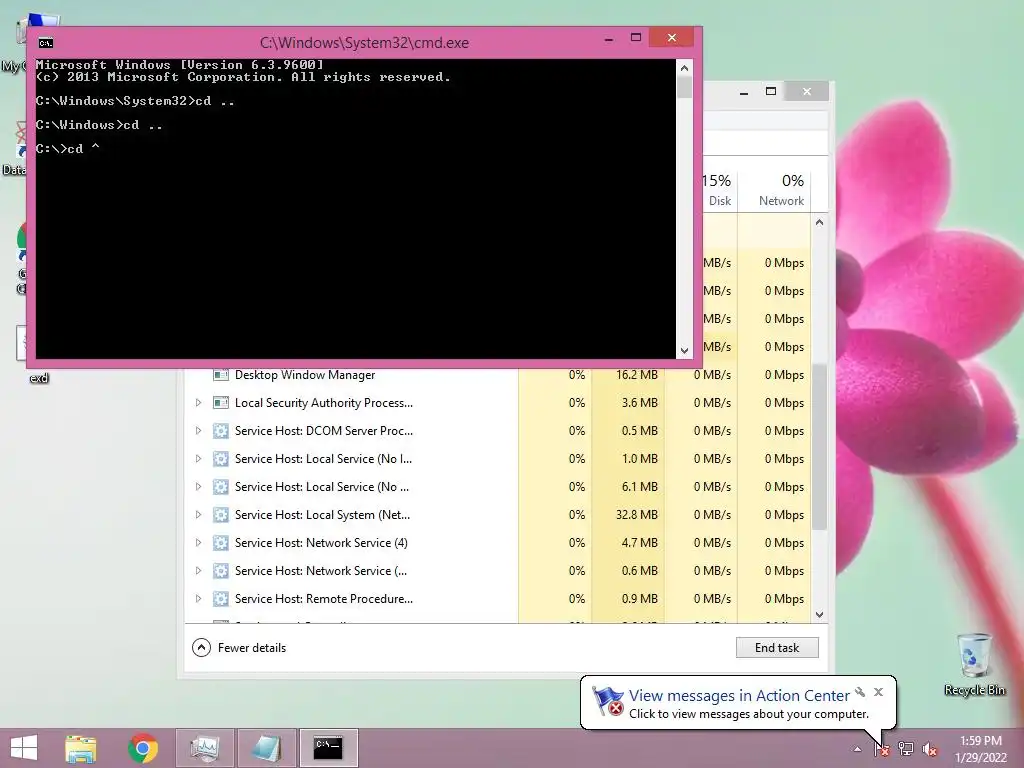Screen dimensions: 1024x768
Task: Click the Task Manager vertical scrollbar thumb
Action: point(820,447)
